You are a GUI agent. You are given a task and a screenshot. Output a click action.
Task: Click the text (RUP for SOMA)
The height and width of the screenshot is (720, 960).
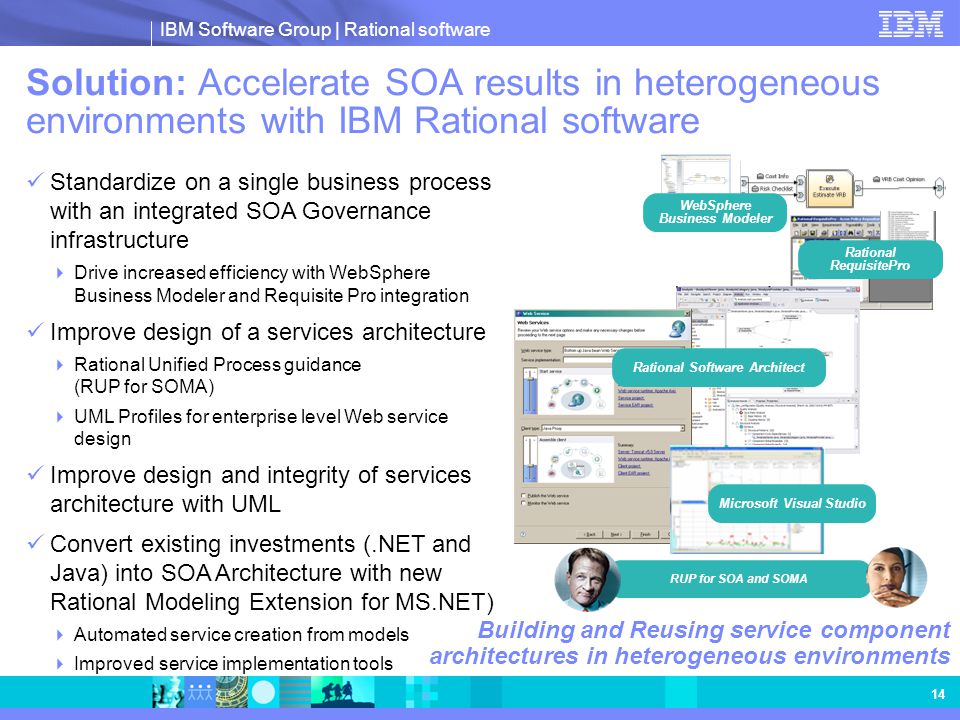pos(144,387)
